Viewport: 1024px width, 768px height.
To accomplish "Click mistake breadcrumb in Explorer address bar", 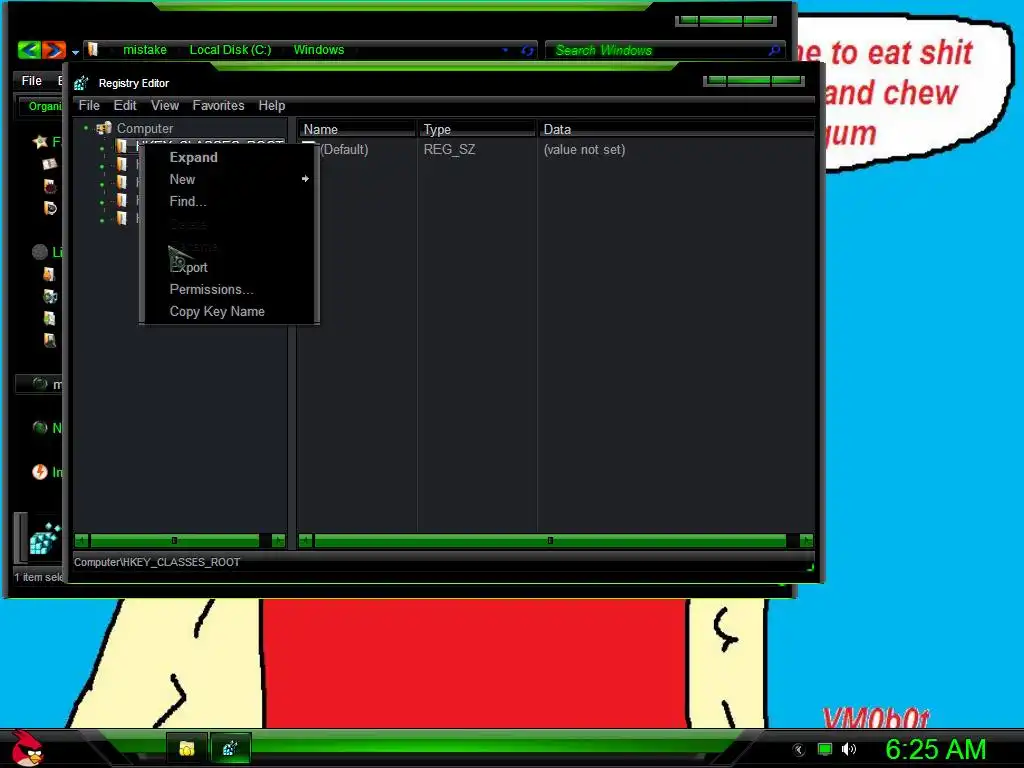I will click(145, 50).
